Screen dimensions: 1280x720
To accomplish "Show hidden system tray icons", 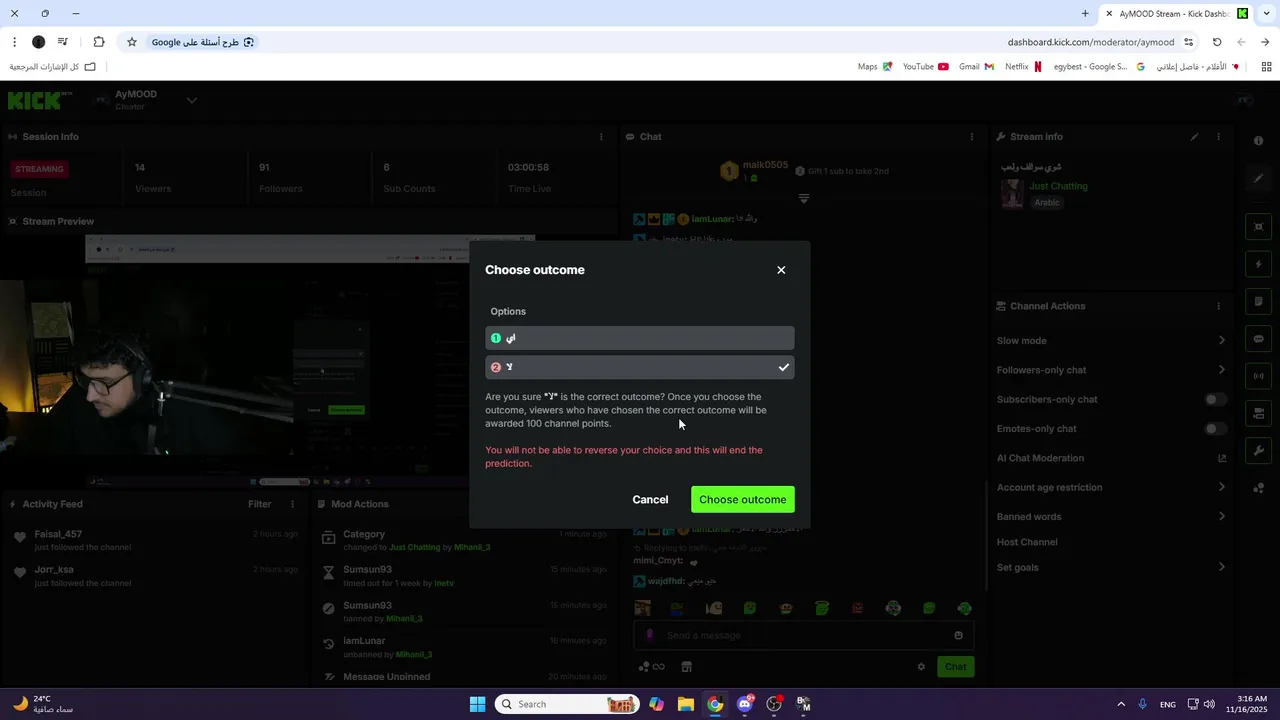I will 1120,704.
